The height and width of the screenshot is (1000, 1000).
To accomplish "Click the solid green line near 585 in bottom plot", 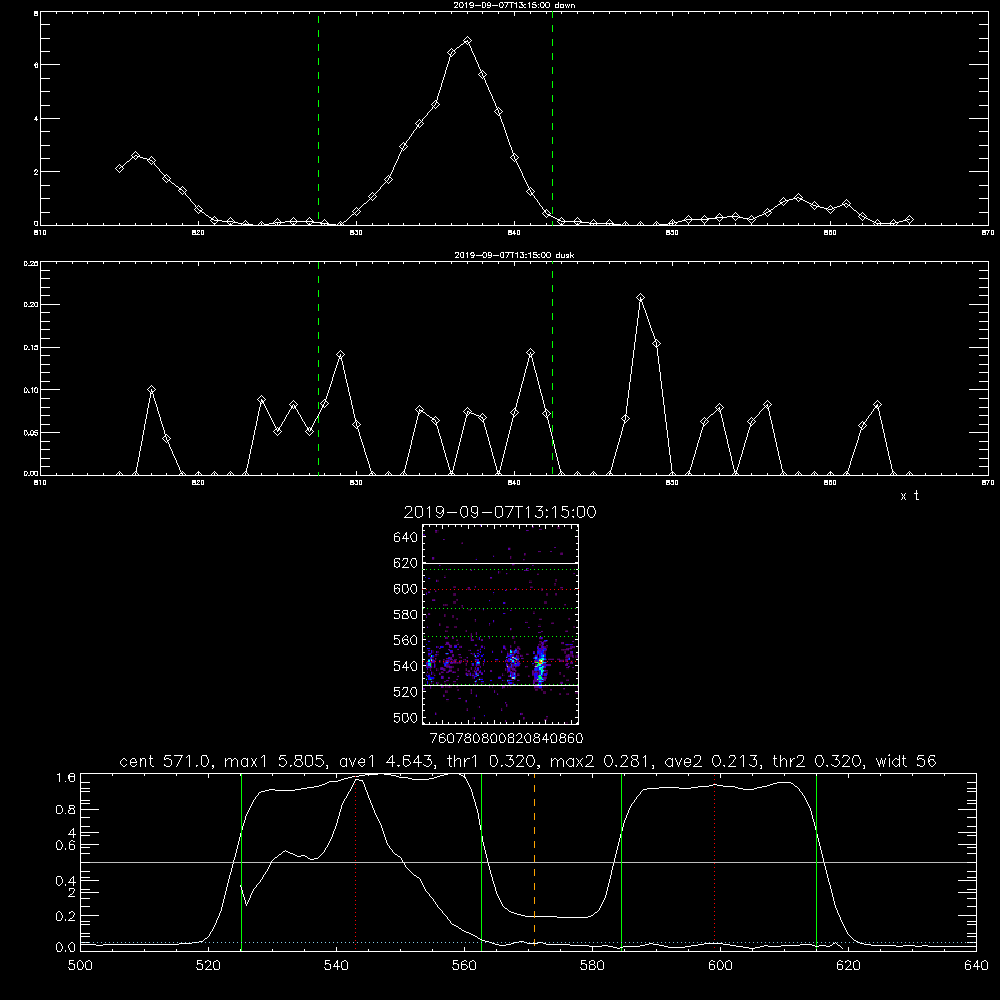I will coord(621,861).
